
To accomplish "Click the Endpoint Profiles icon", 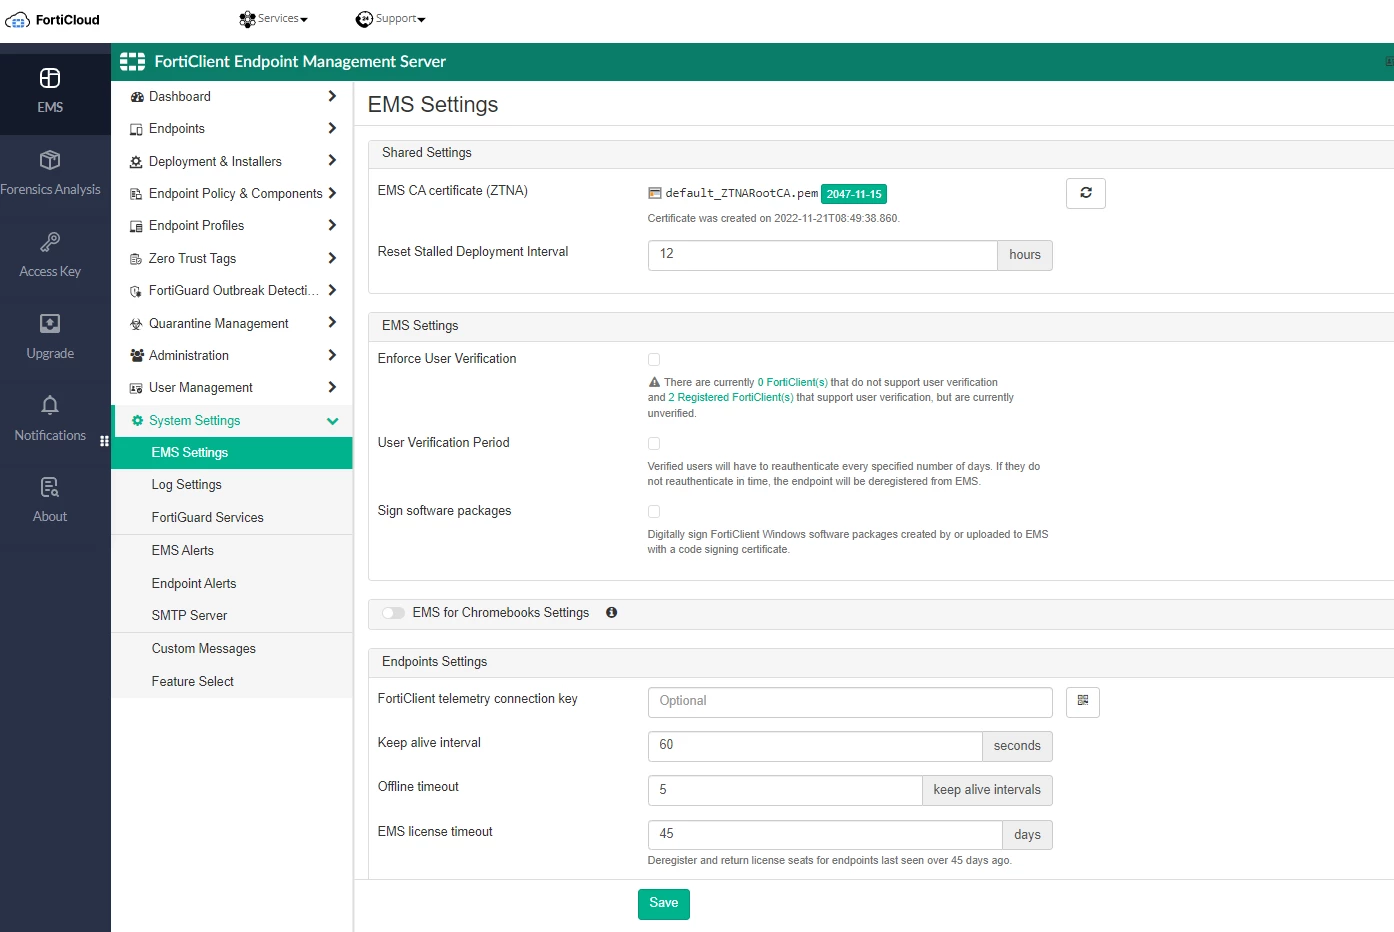I will click(x=137, y=226).
